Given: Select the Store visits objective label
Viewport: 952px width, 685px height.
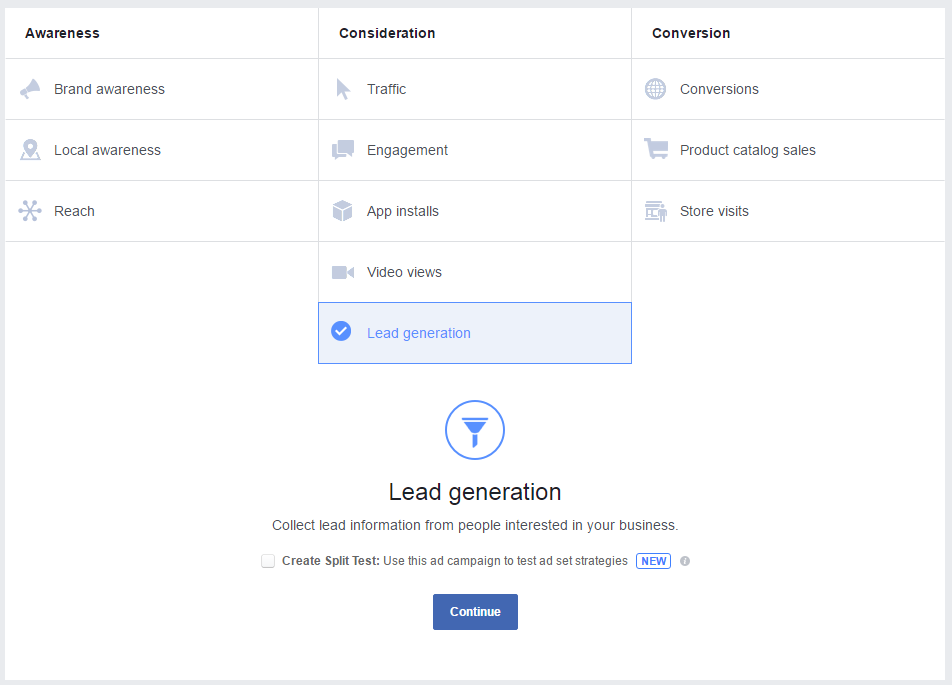Looking at the screenshot, I should pos(714,211).
